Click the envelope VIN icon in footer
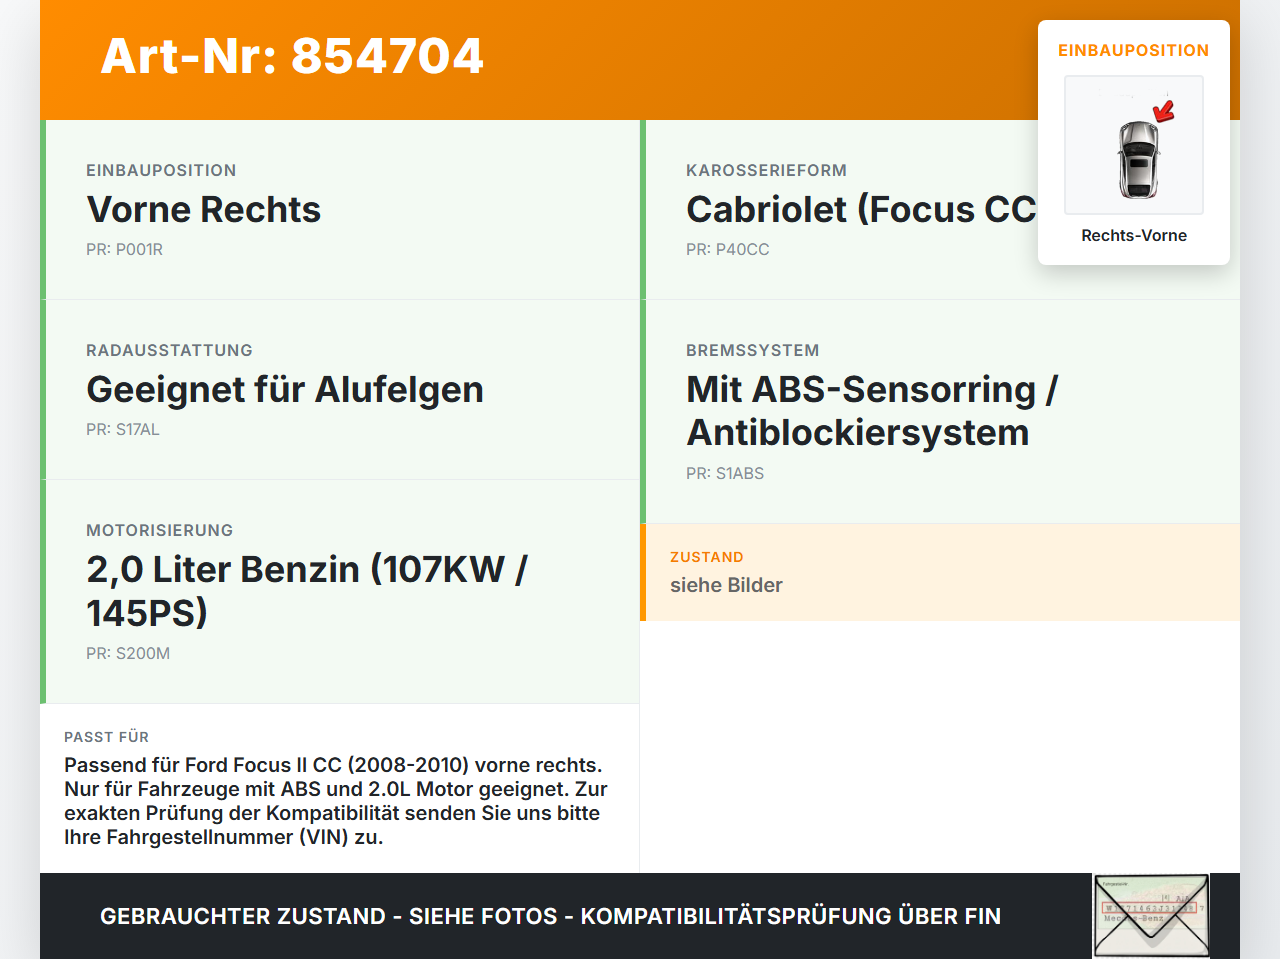Image resolution: width=1280 pixels, height=959 pixels. point(1151,916)
